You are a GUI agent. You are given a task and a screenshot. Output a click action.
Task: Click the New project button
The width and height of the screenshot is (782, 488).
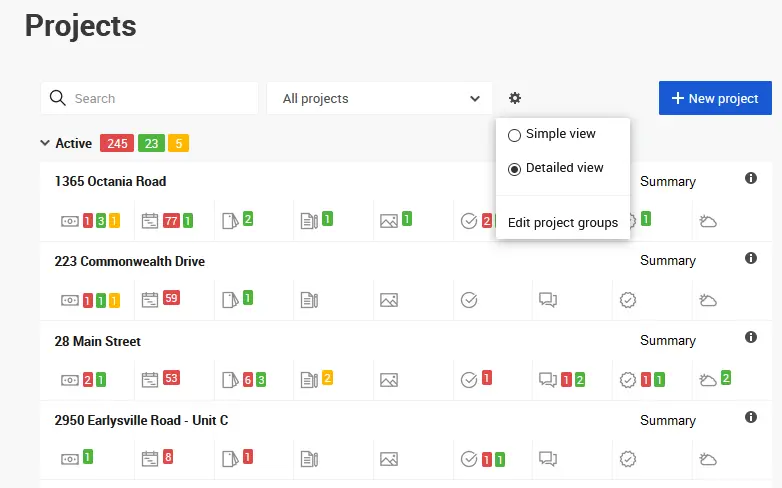(715, 98)
